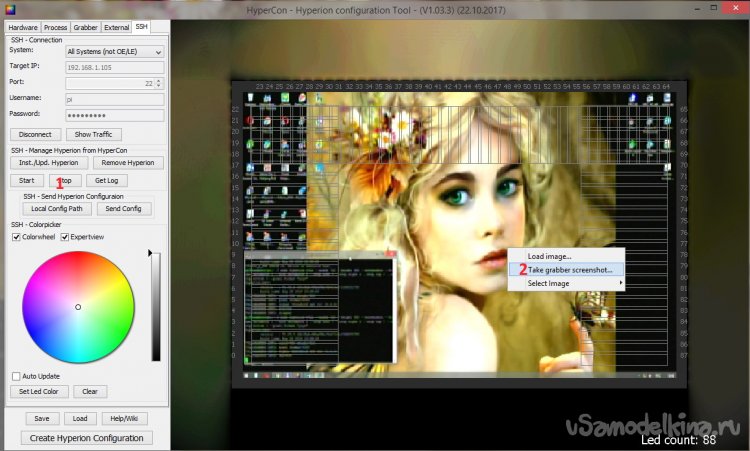The width and height of the screenshot is (750, 451).
Task: Click the Show Traffic button
Action: point(96,134)
